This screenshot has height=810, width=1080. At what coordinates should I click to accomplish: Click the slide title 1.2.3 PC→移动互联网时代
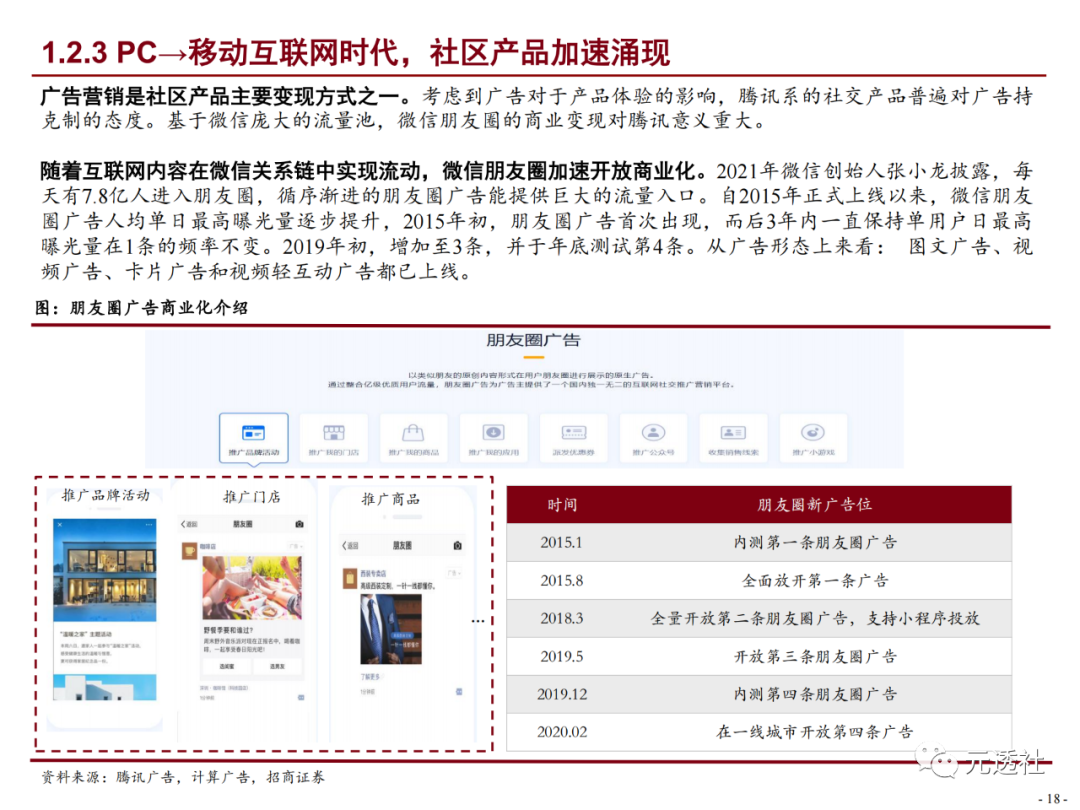tap(356, 52)
